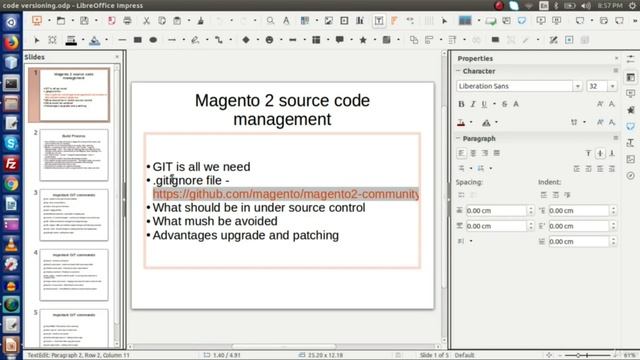Open the font color dropdown arrow
Screen dimensions: 640x360
pos(471,122)
